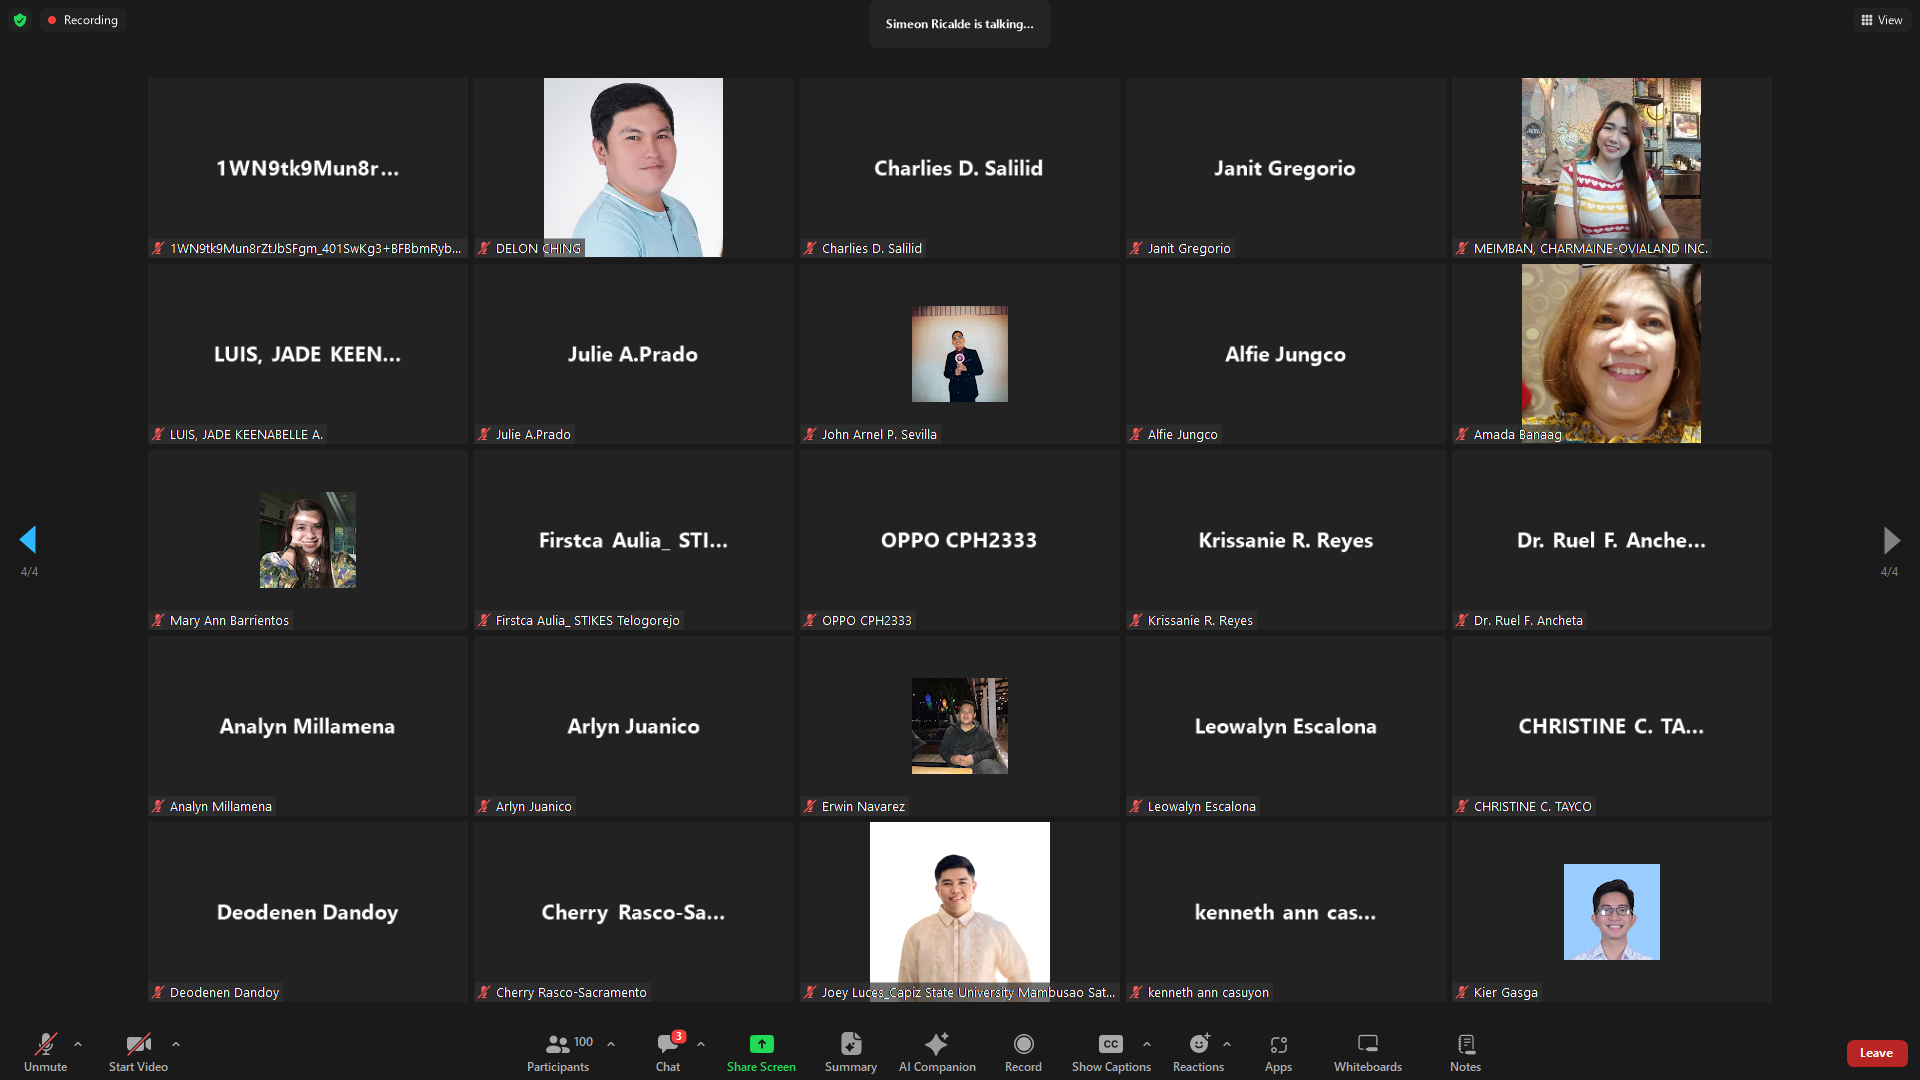Click the Share Screen icon

pos(761,1044)
